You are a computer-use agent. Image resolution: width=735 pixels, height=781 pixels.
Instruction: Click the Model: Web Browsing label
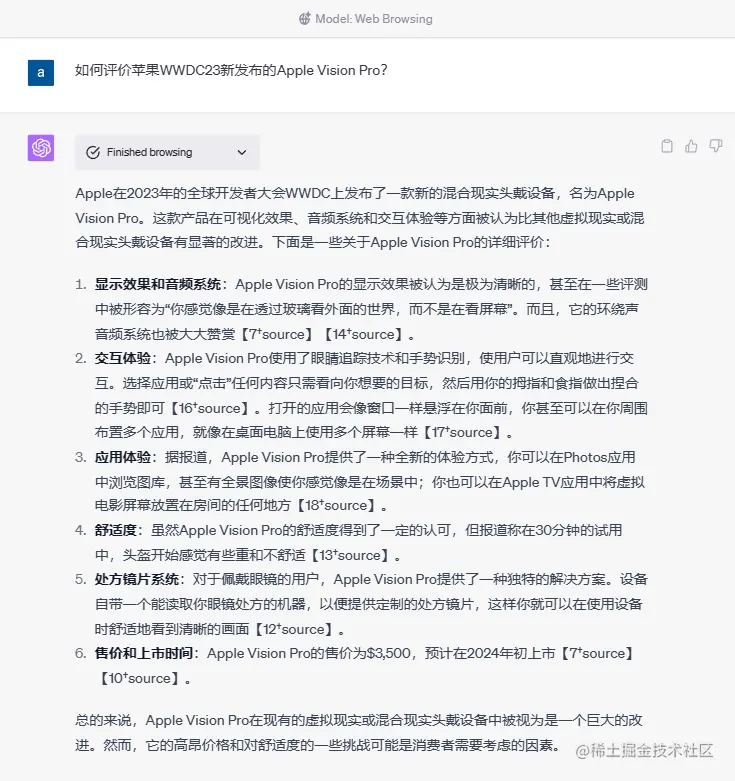[373, 19]
